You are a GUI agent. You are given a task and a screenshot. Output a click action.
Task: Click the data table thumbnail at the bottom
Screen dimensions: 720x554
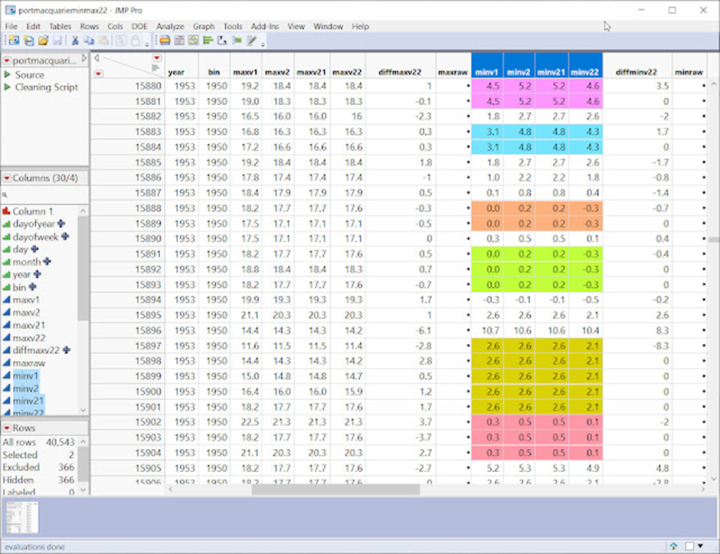[22, 517]
